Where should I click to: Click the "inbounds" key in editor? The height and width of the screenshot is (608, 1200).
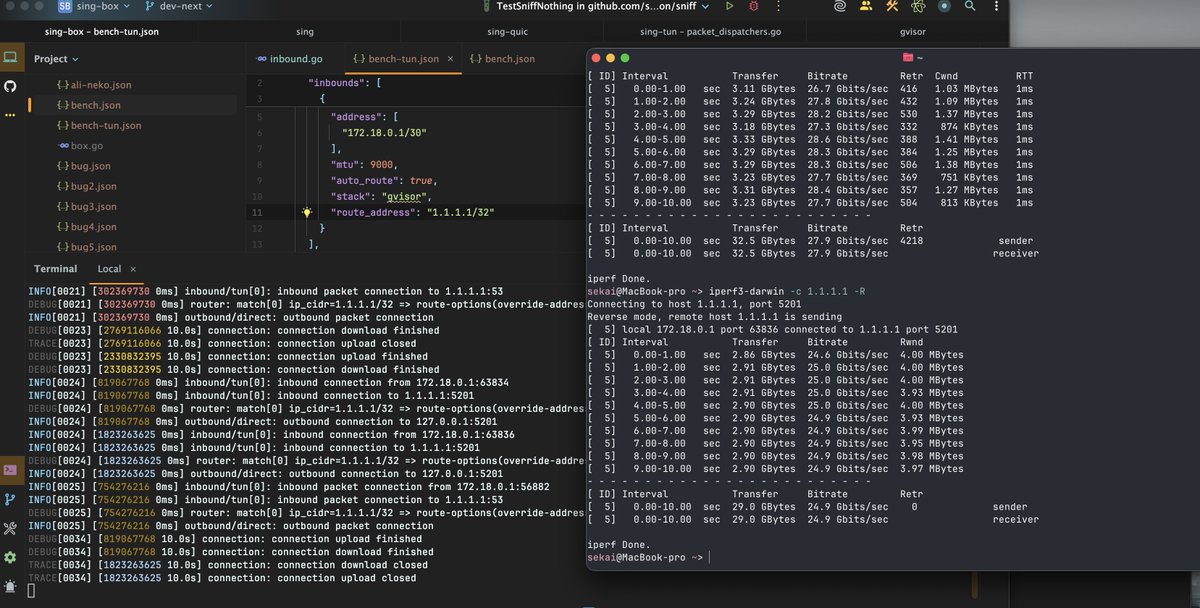[x=338, y=84]
